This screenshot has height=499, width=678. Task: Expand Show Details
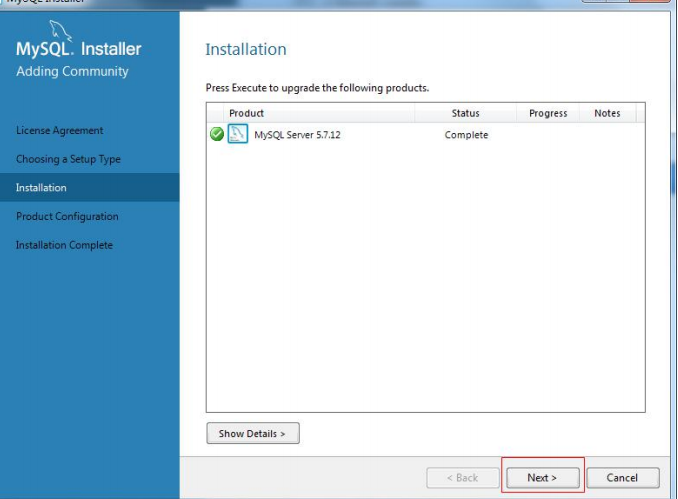click(253, 433)
